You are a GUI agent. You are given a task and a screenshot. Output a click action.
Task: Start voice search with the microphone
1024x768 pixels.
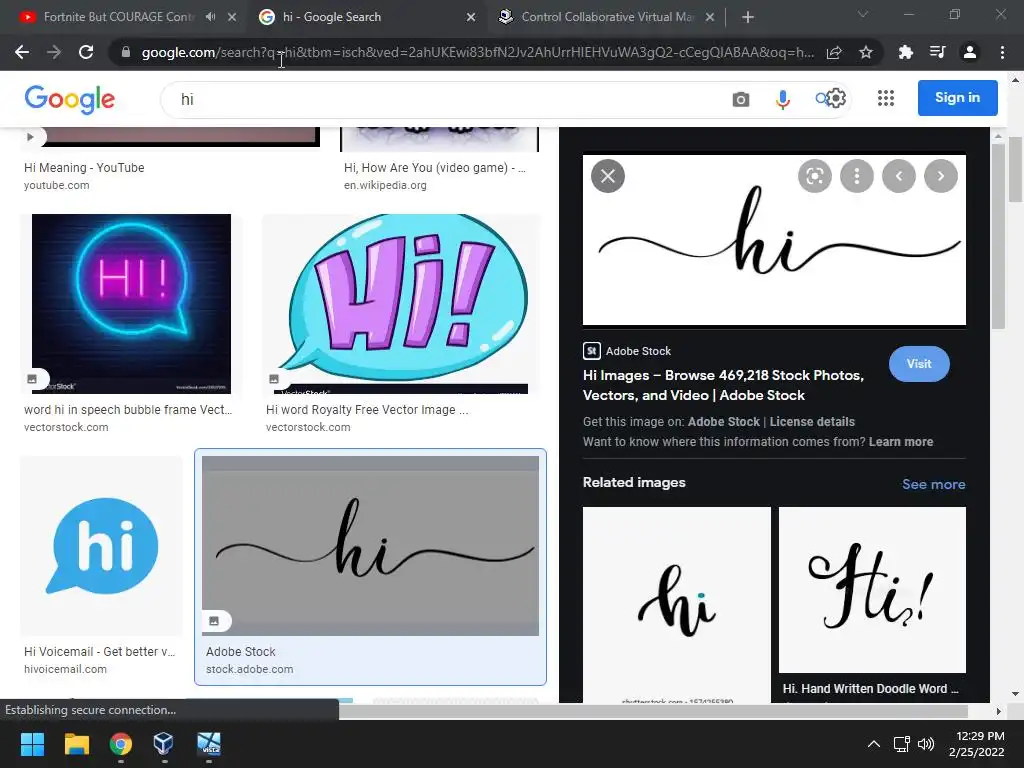[782, 99]
